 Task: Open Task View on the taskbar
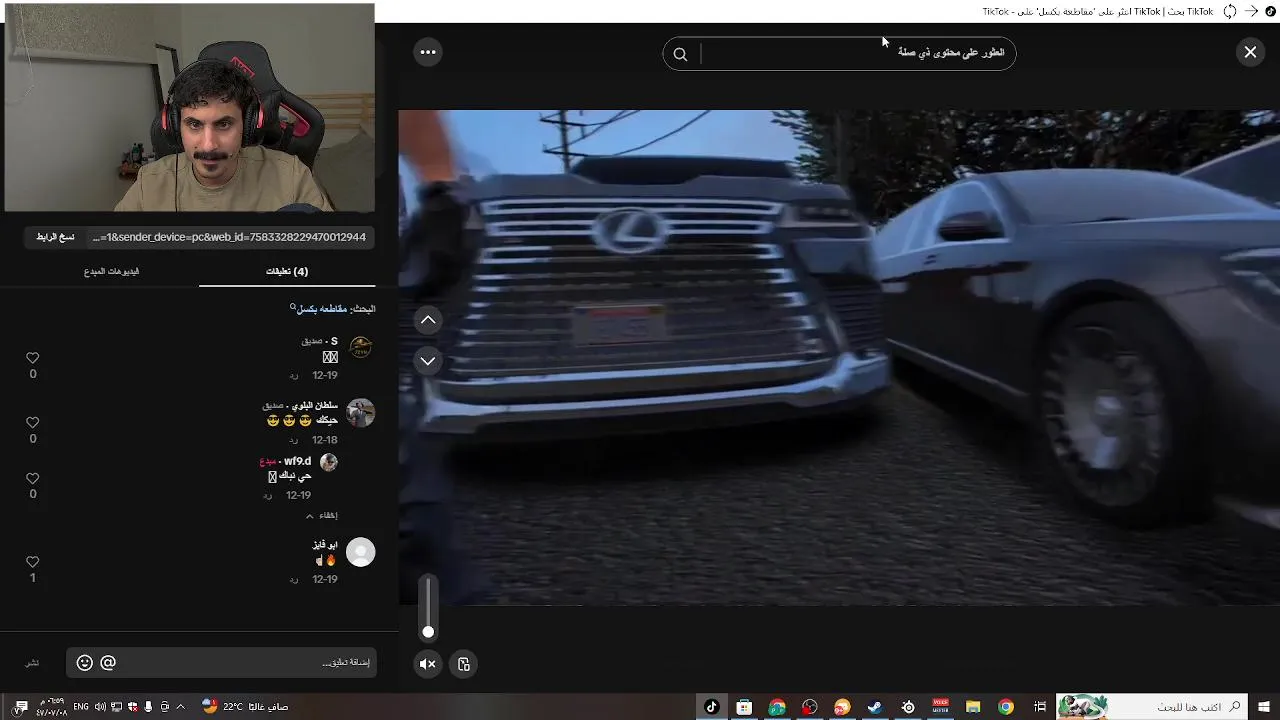[1039, 707]
